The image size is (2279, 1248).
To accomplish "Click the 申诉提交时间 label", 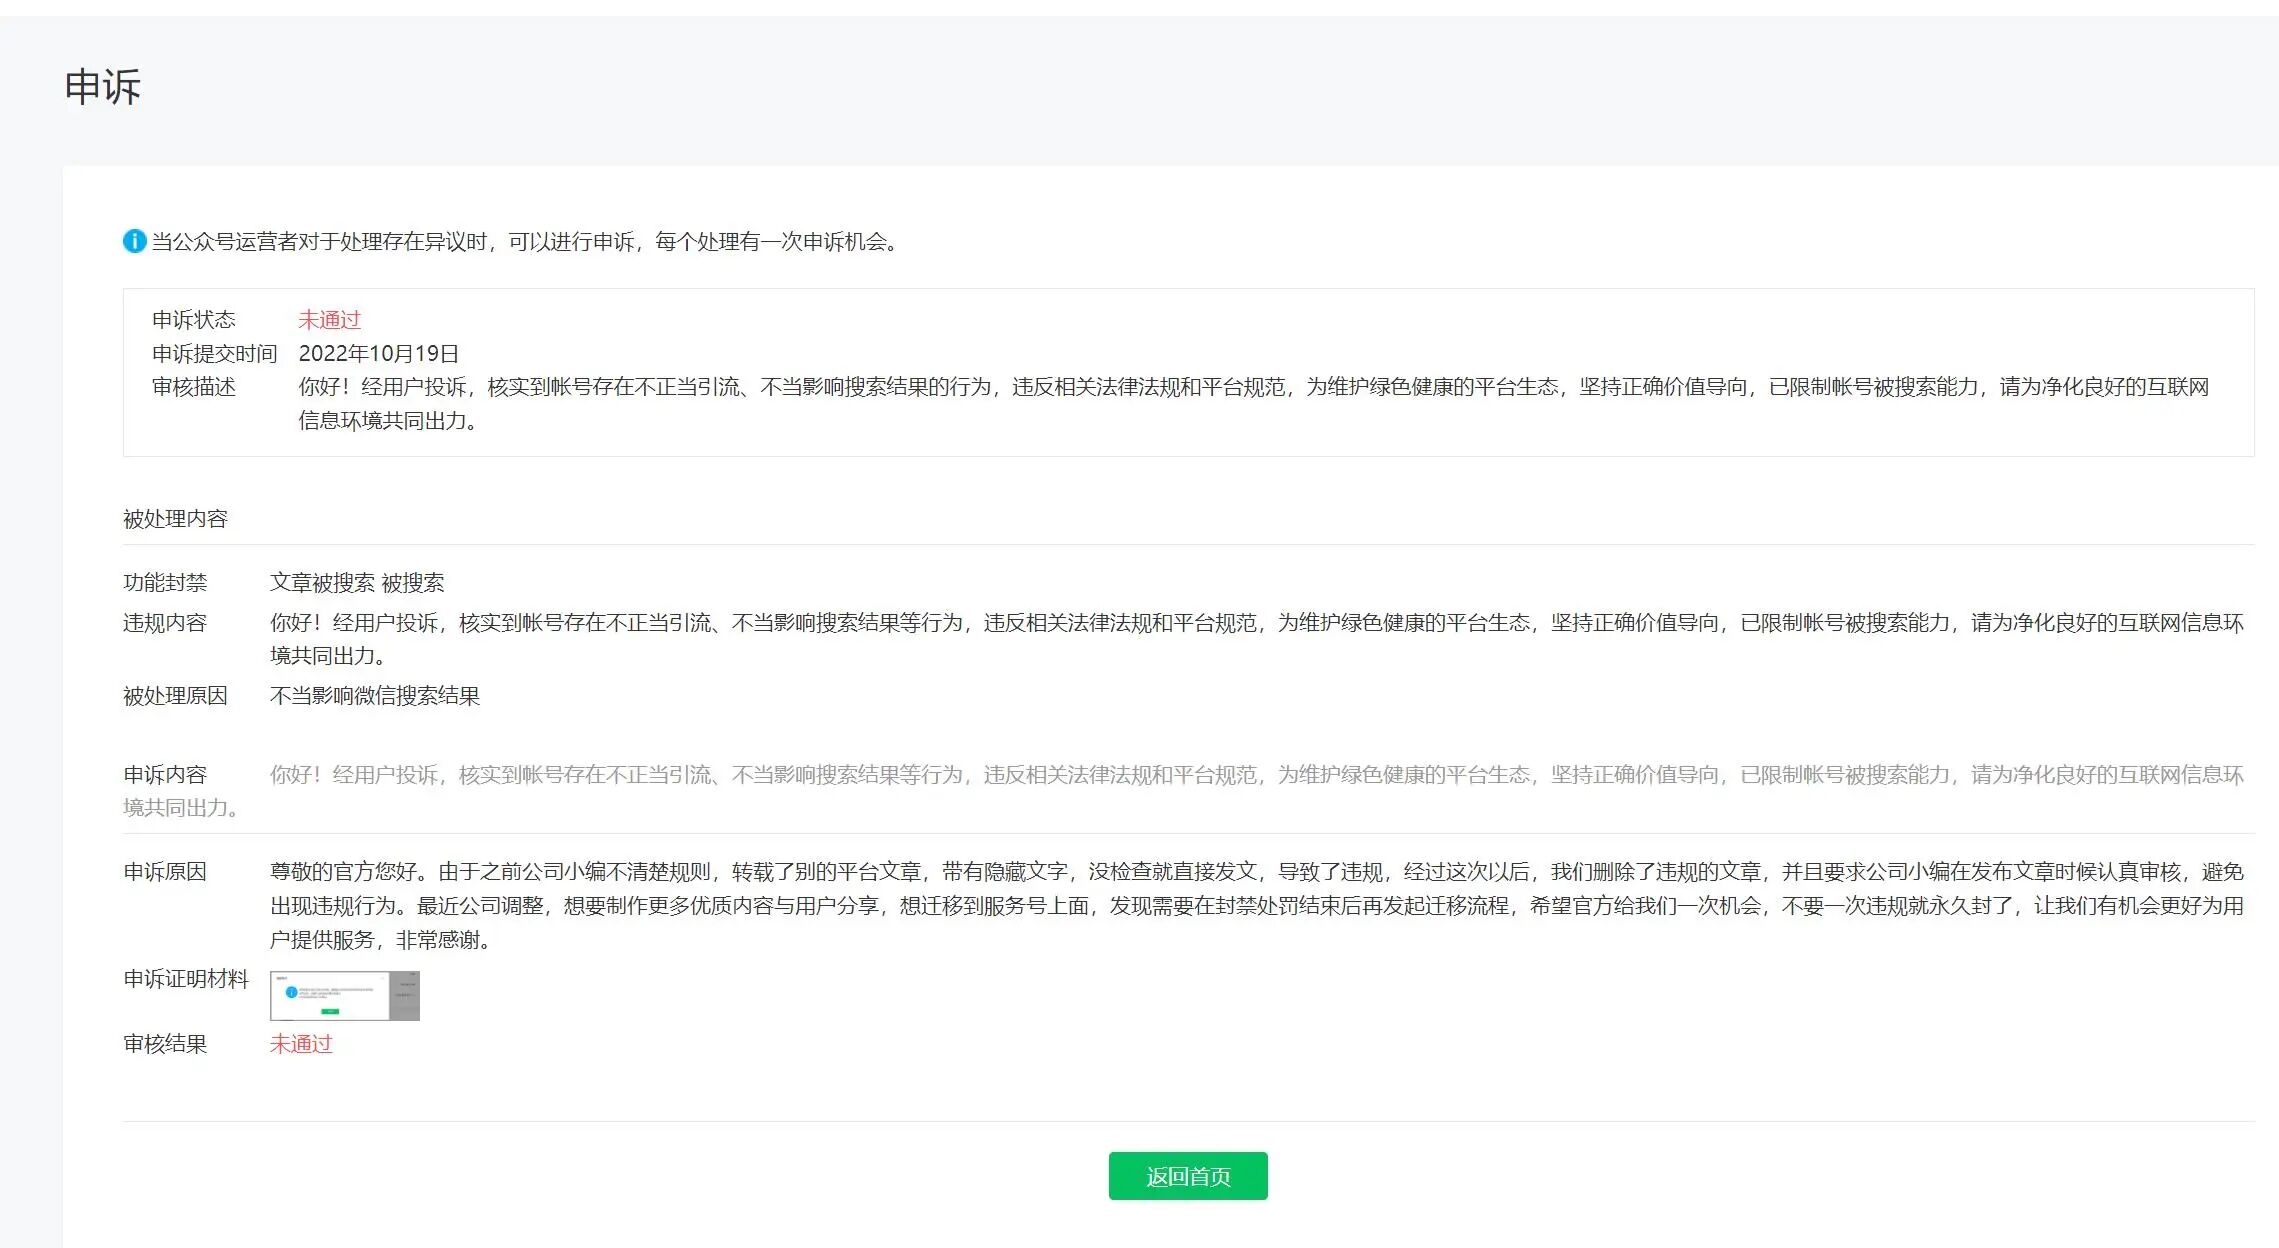I will [x=214, y=353].
